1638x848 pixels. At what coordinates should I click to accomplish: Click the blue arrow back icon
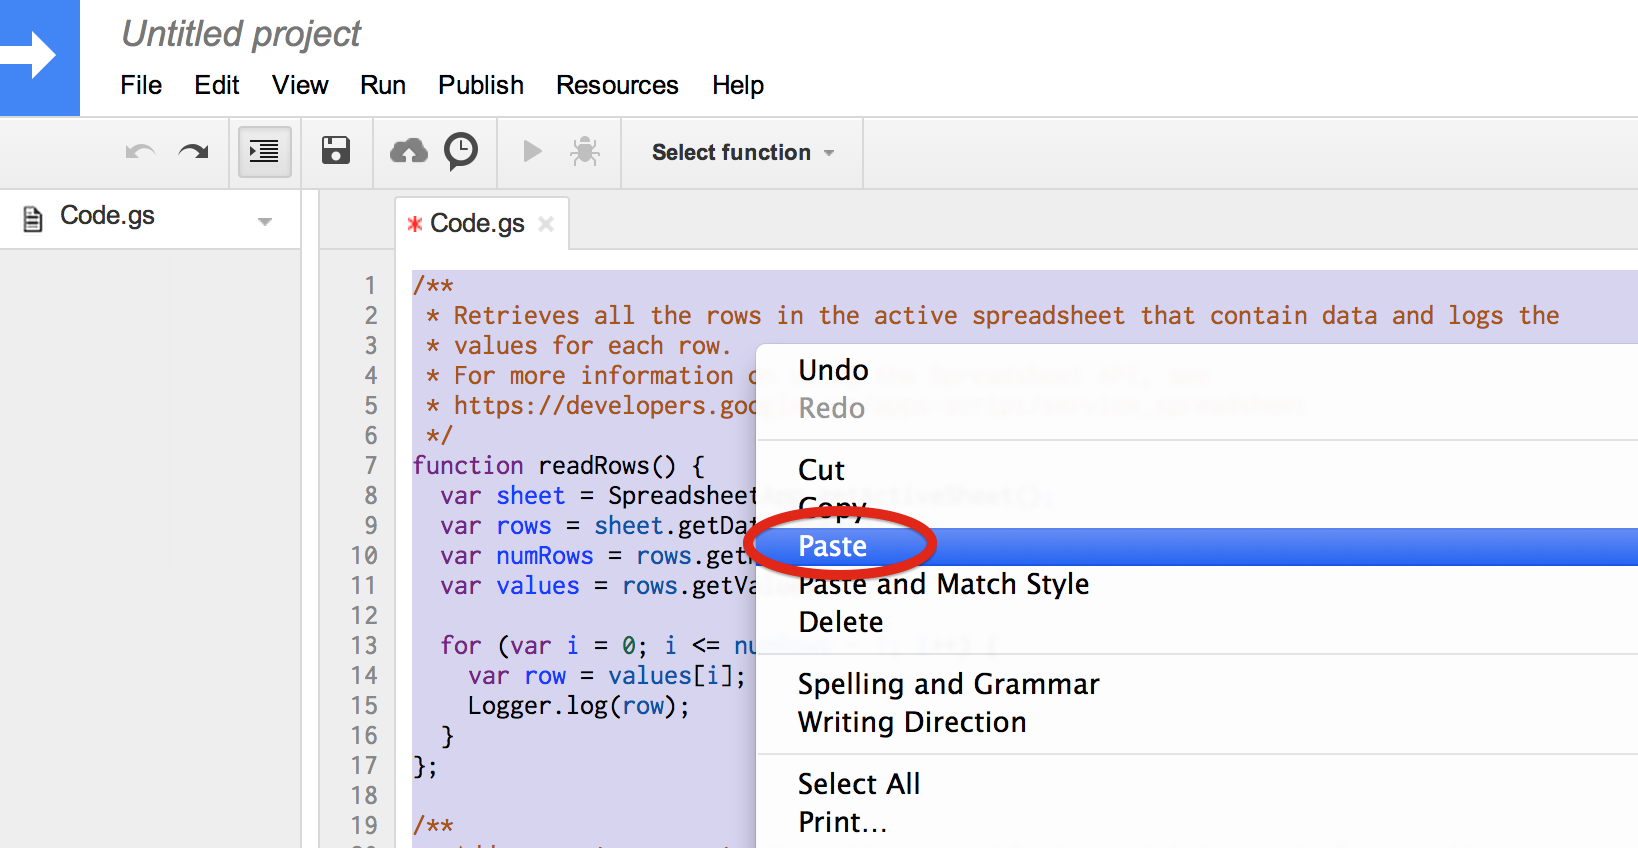(38, 56)
